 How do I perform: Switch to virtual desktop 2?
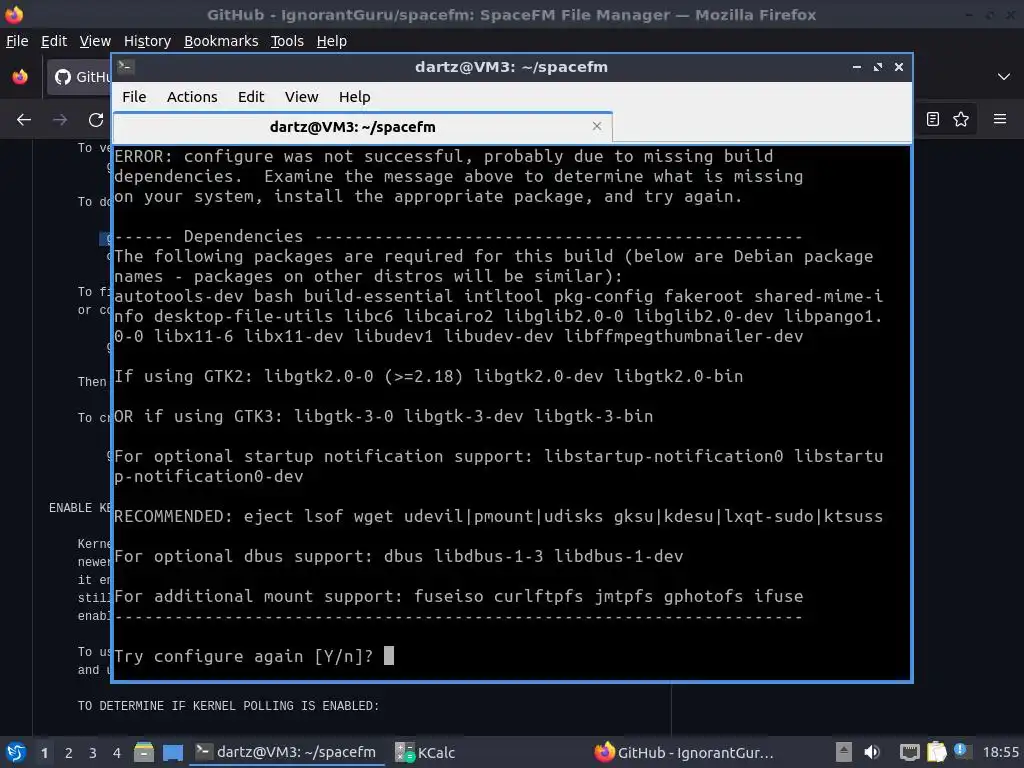[69, 753]
